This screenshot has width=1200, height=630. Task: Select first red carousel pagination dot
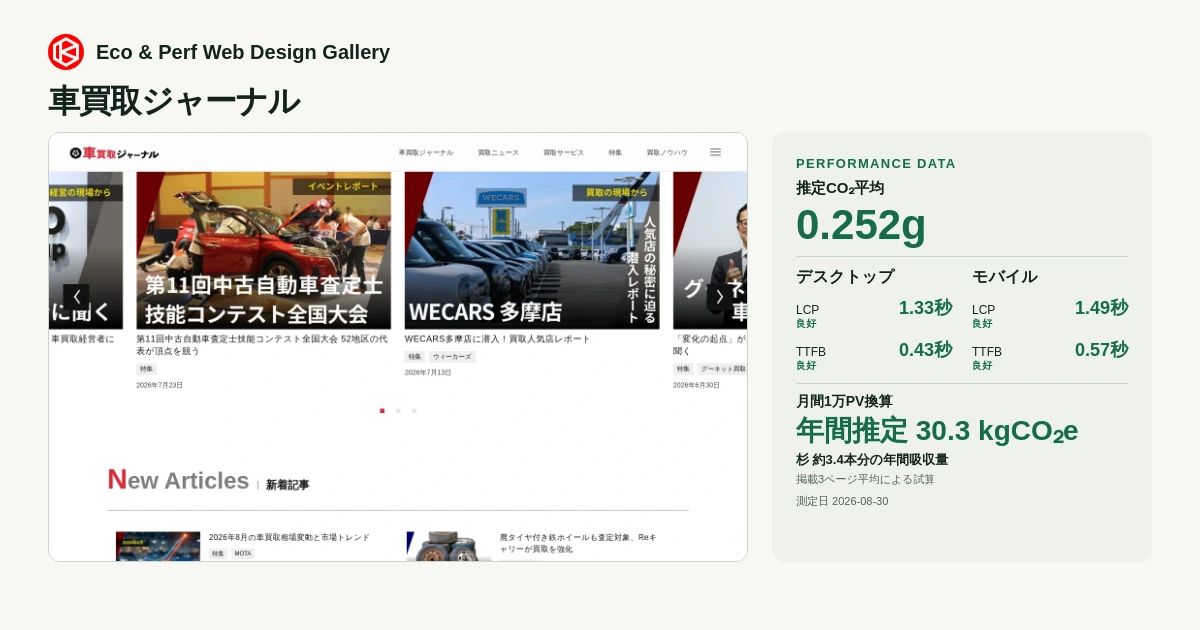[382, 411]
